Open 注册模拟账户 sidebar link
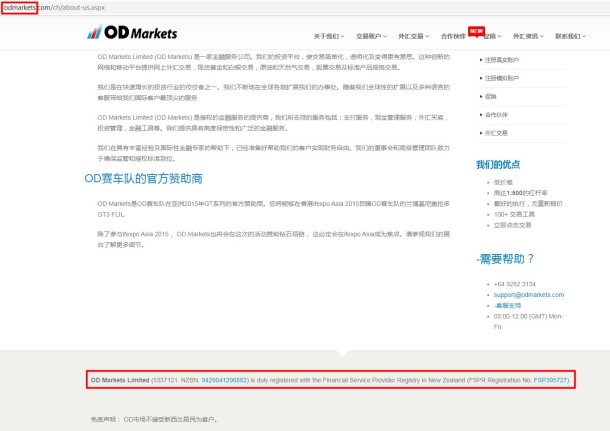Viewport: 610px width, 431px height. point(501,78)
